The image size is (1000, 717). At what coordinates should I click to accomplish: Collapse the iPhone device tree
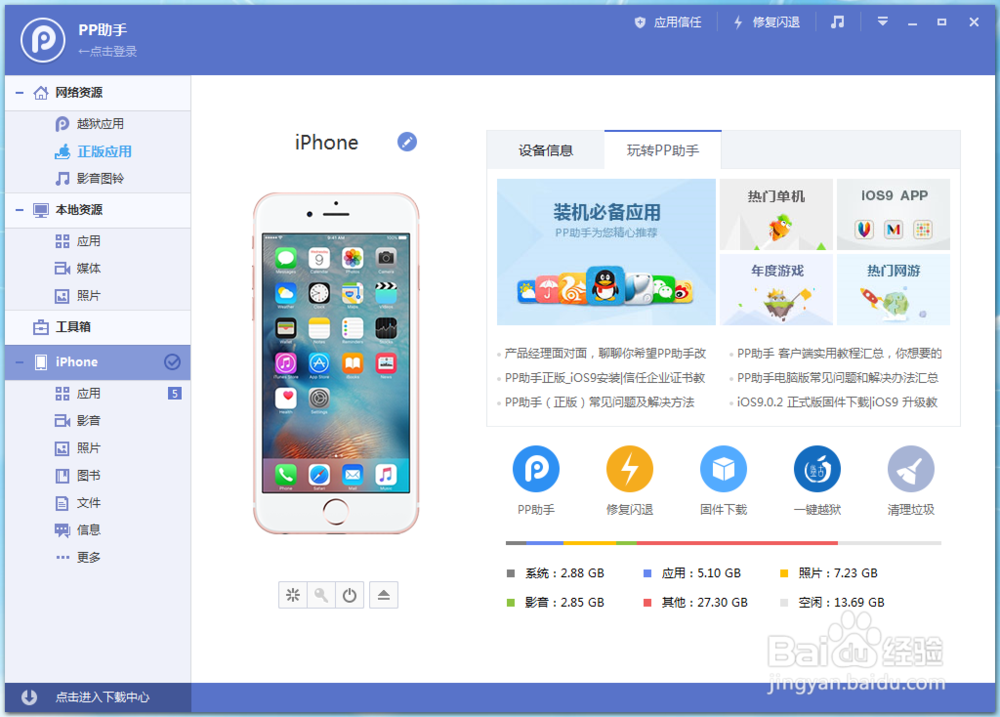(x=19, y=362)
